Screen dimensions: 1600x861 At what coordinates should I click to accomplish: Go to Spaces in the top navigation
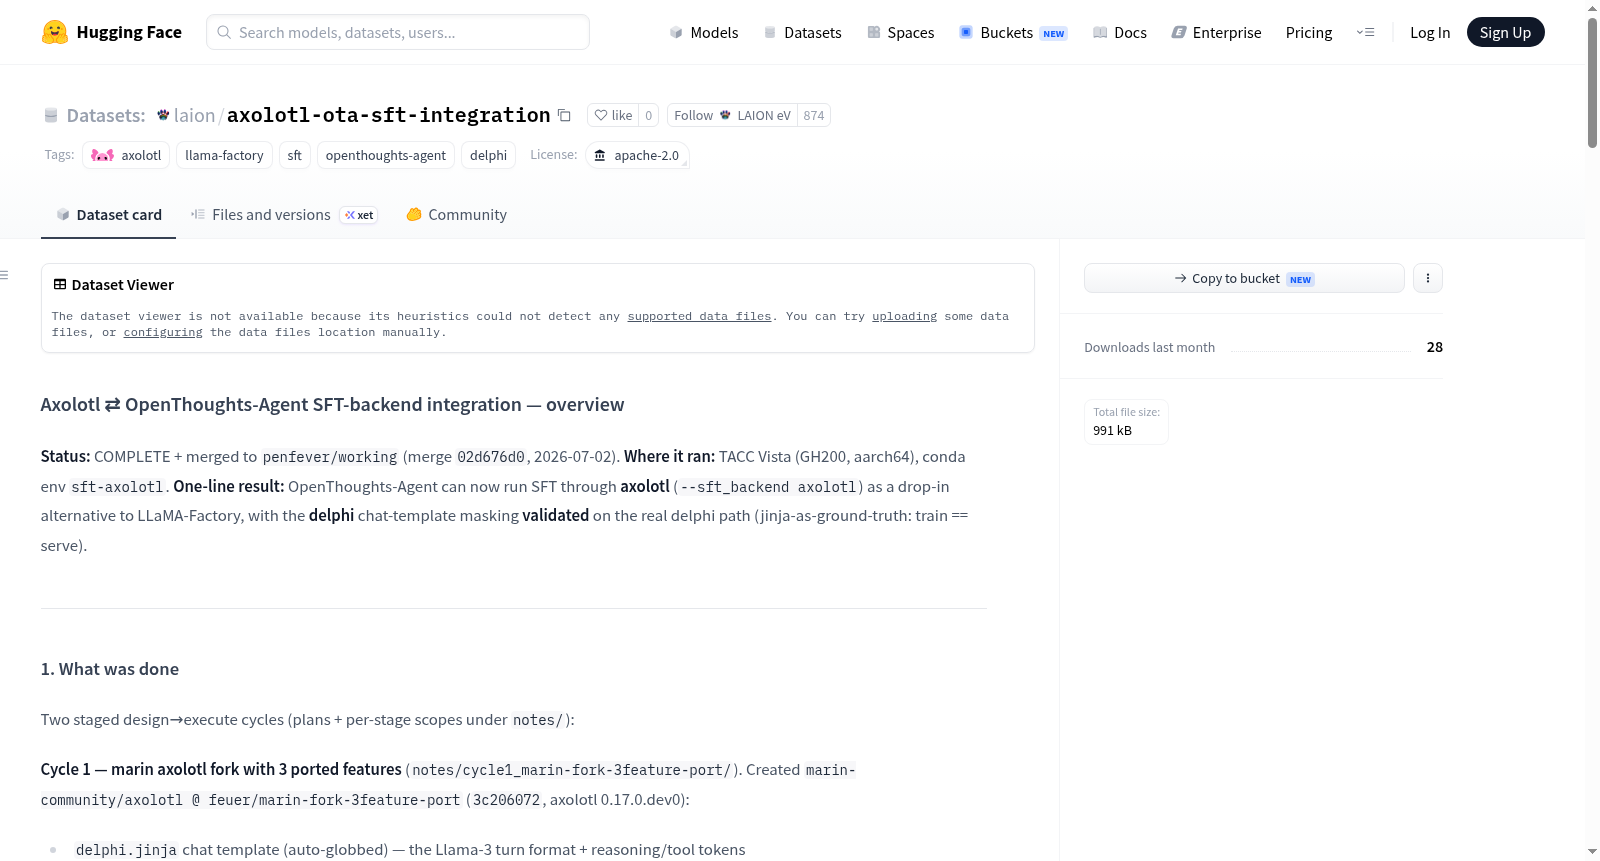click(900, 32)
